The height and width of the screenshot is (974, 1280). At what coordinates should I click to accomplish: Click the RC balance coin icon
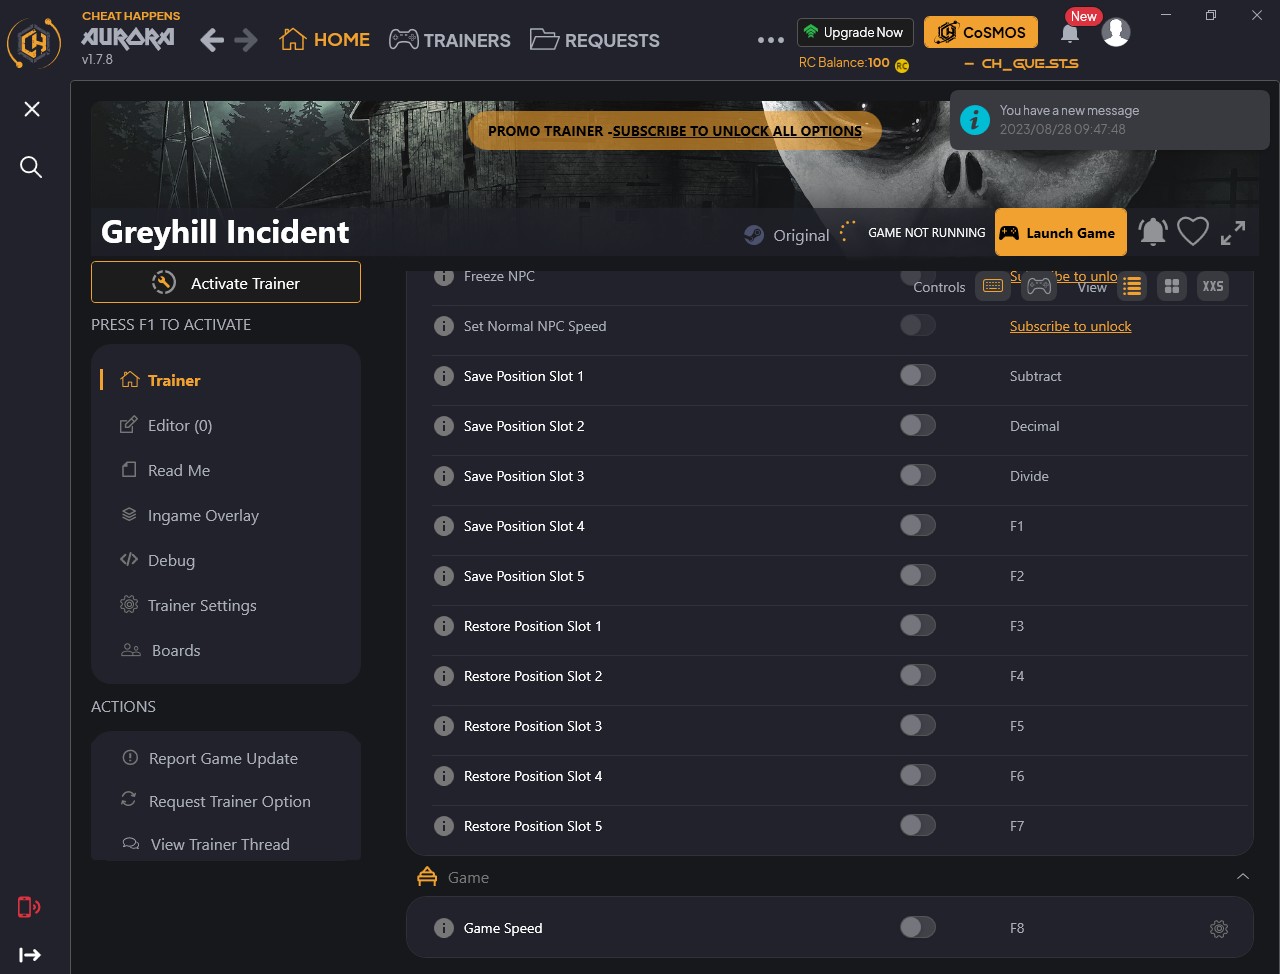point(902,65)
